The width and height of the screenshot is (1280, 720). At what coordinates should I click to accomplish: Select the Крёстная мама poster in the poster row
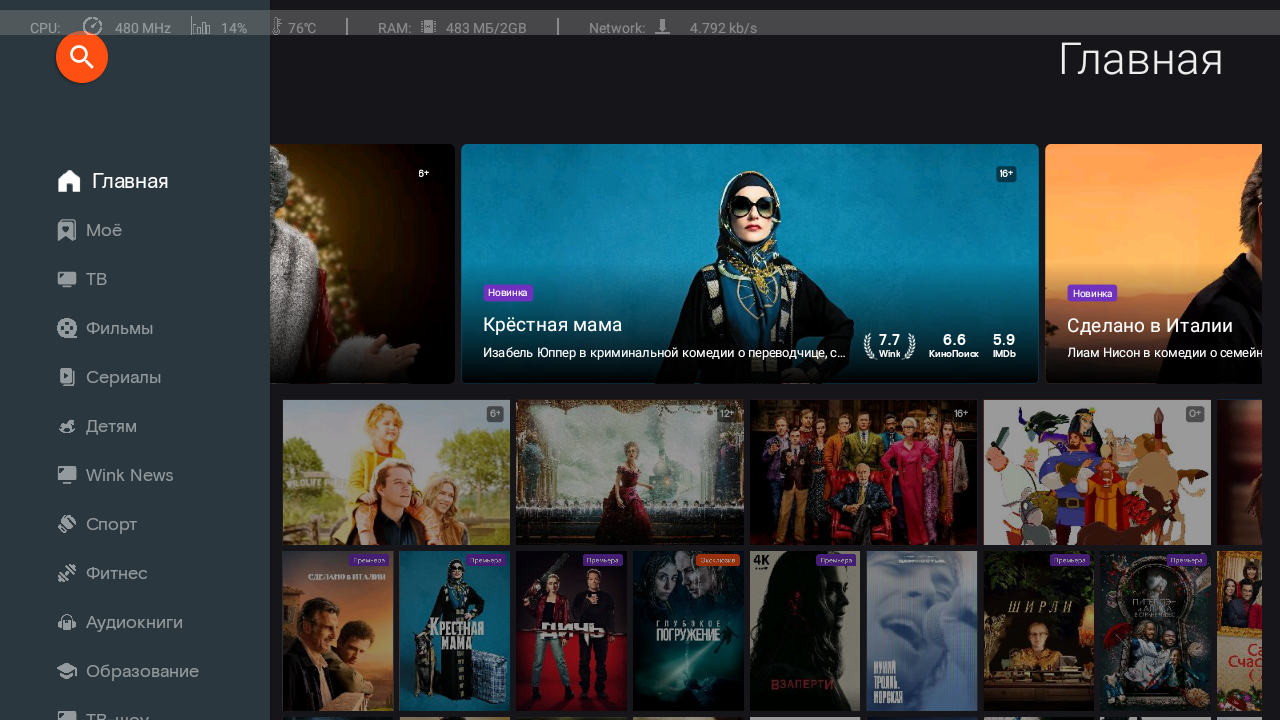[x=455, y=631]
